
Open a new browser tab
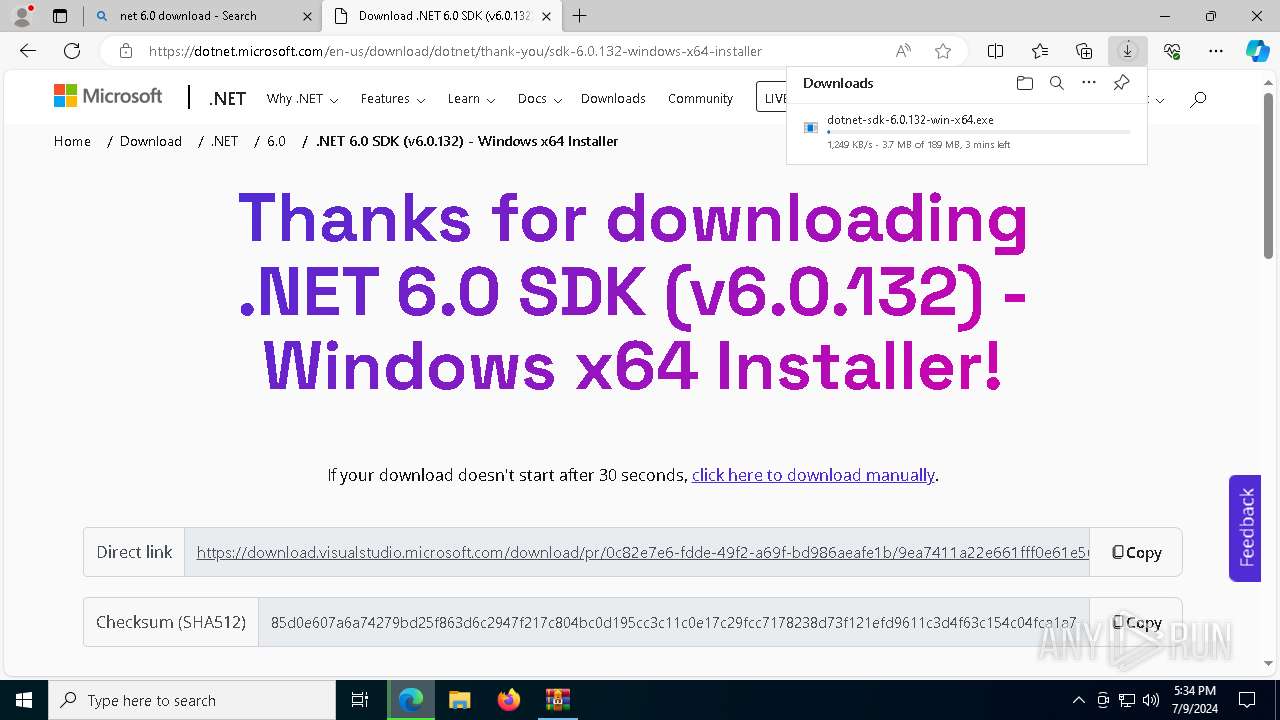[579, 16]
